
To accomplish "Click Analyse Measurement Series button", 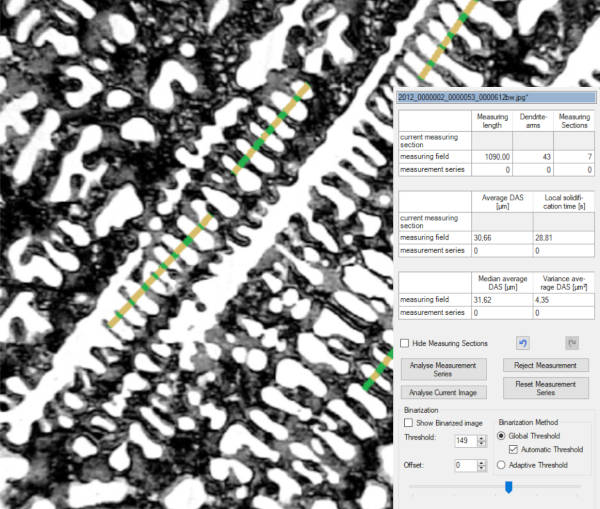I will click(443, 369).
